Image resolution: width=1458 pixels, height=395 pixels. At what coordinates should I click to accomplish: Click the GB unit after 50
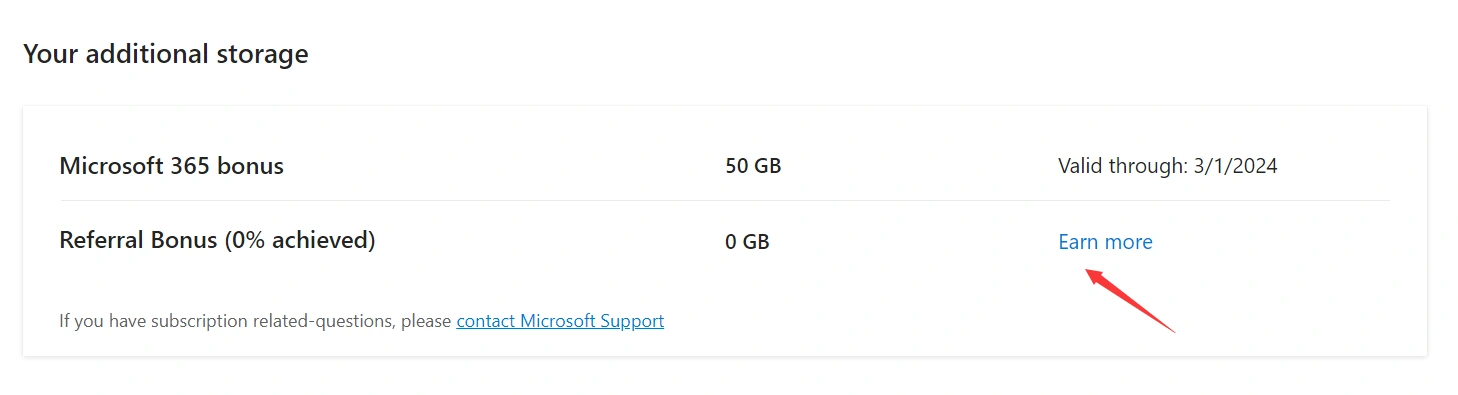pyautogui.click(x=767, y=166)
